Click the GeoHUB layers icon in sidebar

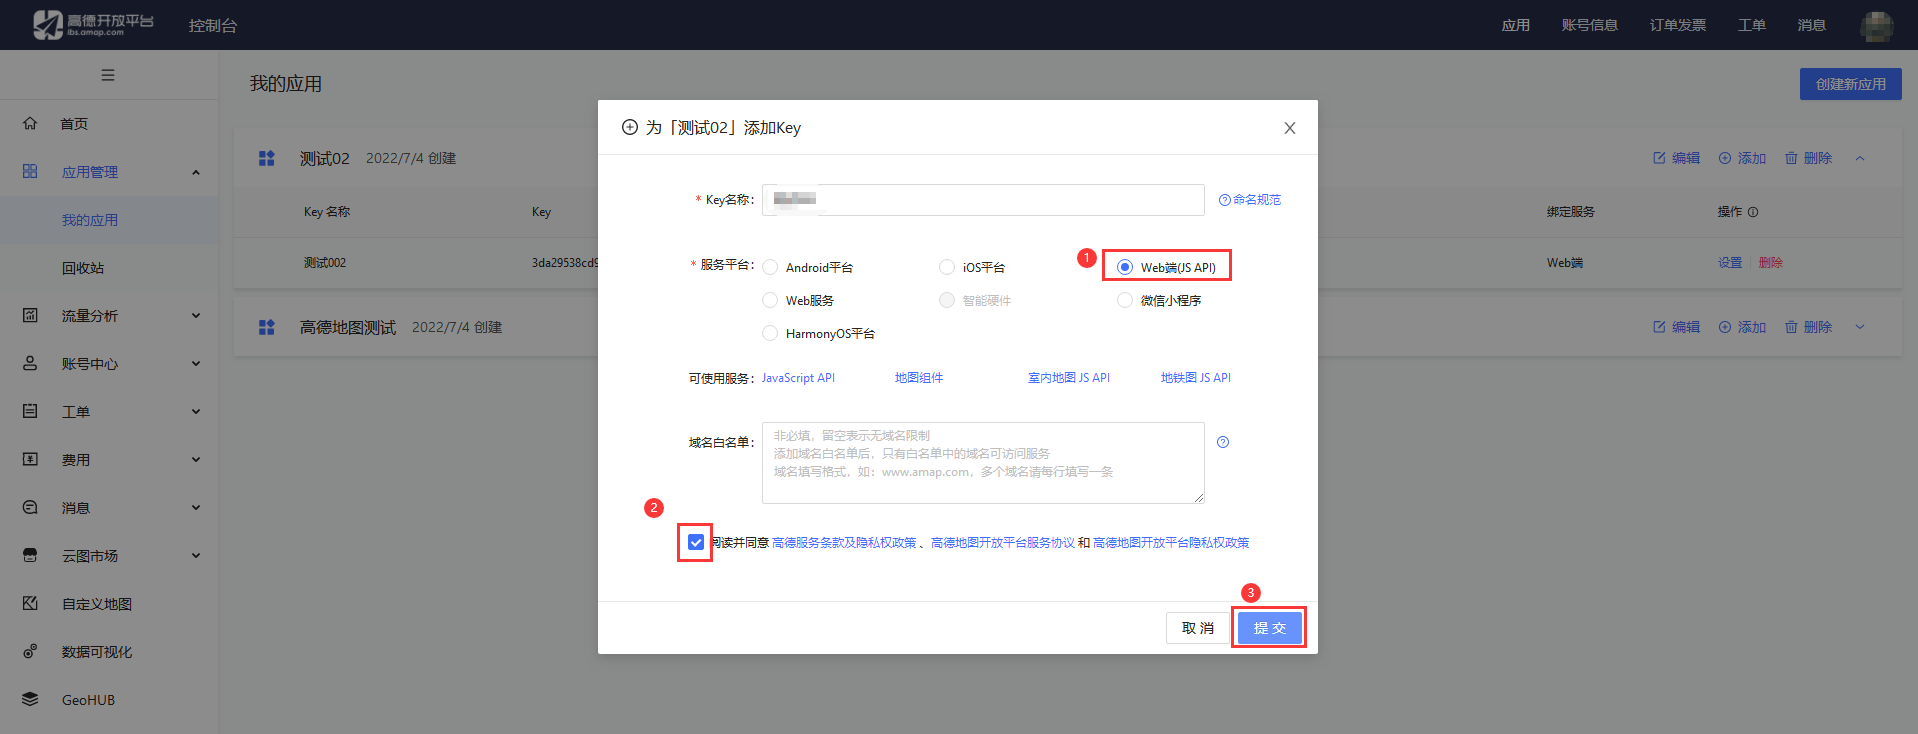tap(30, 699)
